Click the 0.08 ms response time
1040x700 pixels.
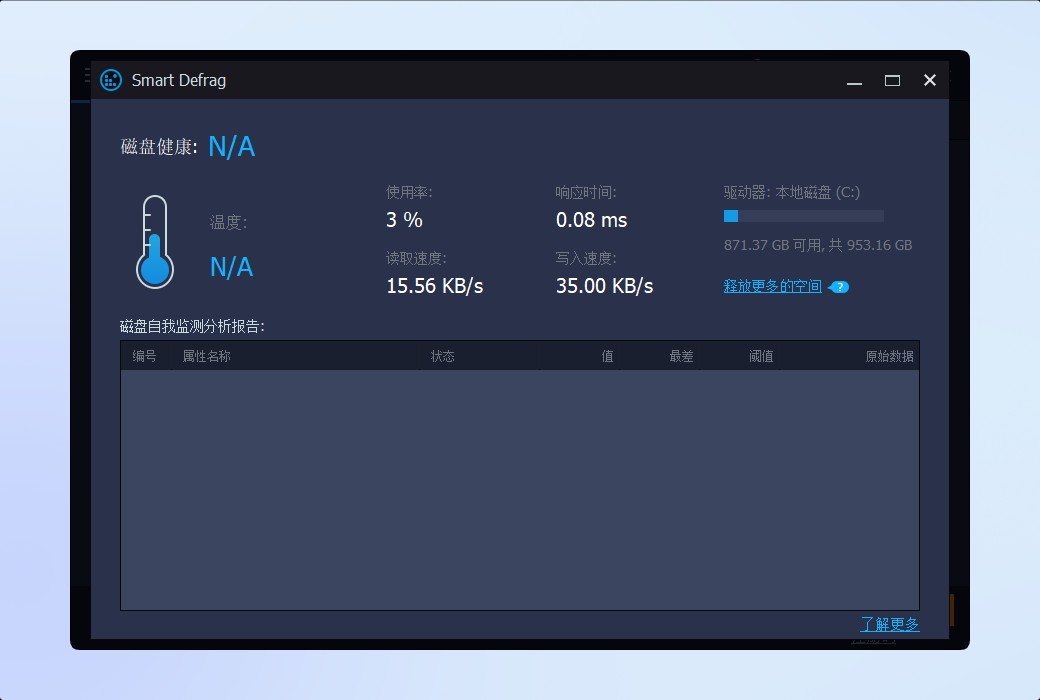coord(591,220)
